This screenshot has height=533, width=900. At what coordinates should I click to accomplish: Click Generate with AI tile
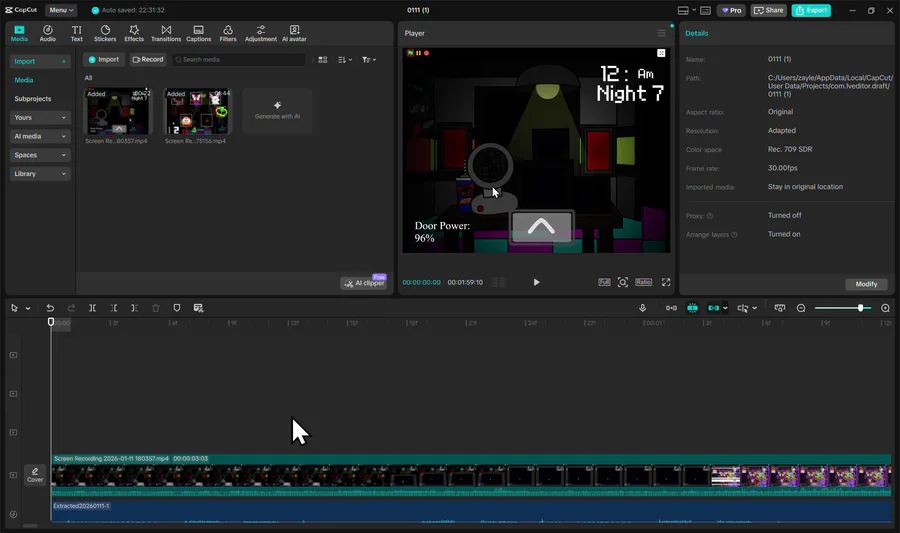277,111
